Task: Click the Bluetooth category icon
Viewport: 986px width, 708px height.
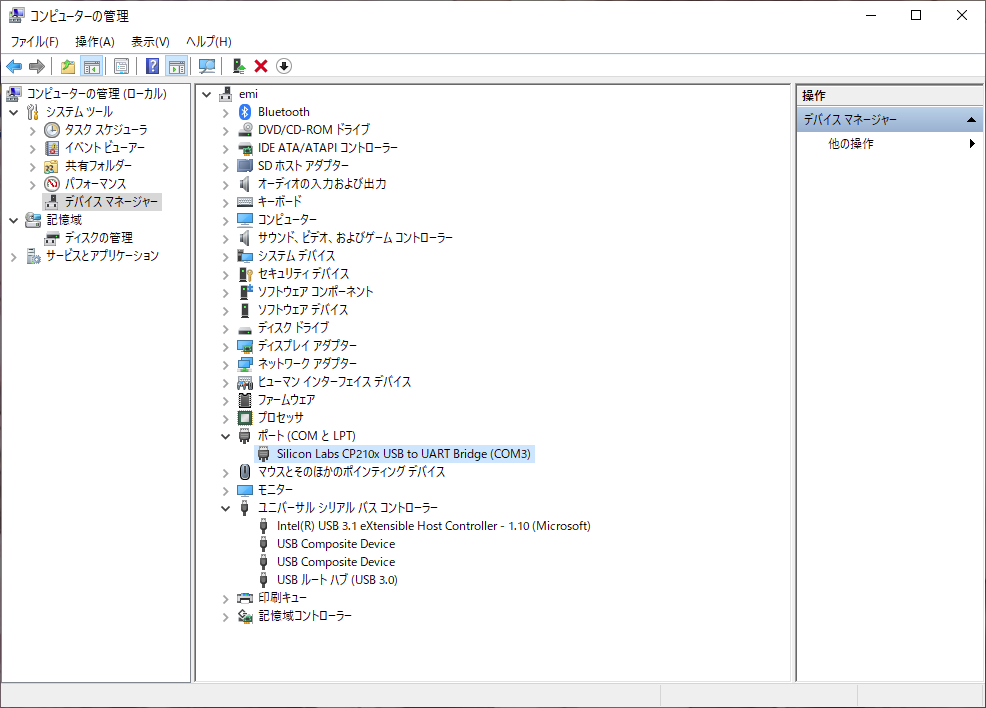Action: [x=245, y=112]
